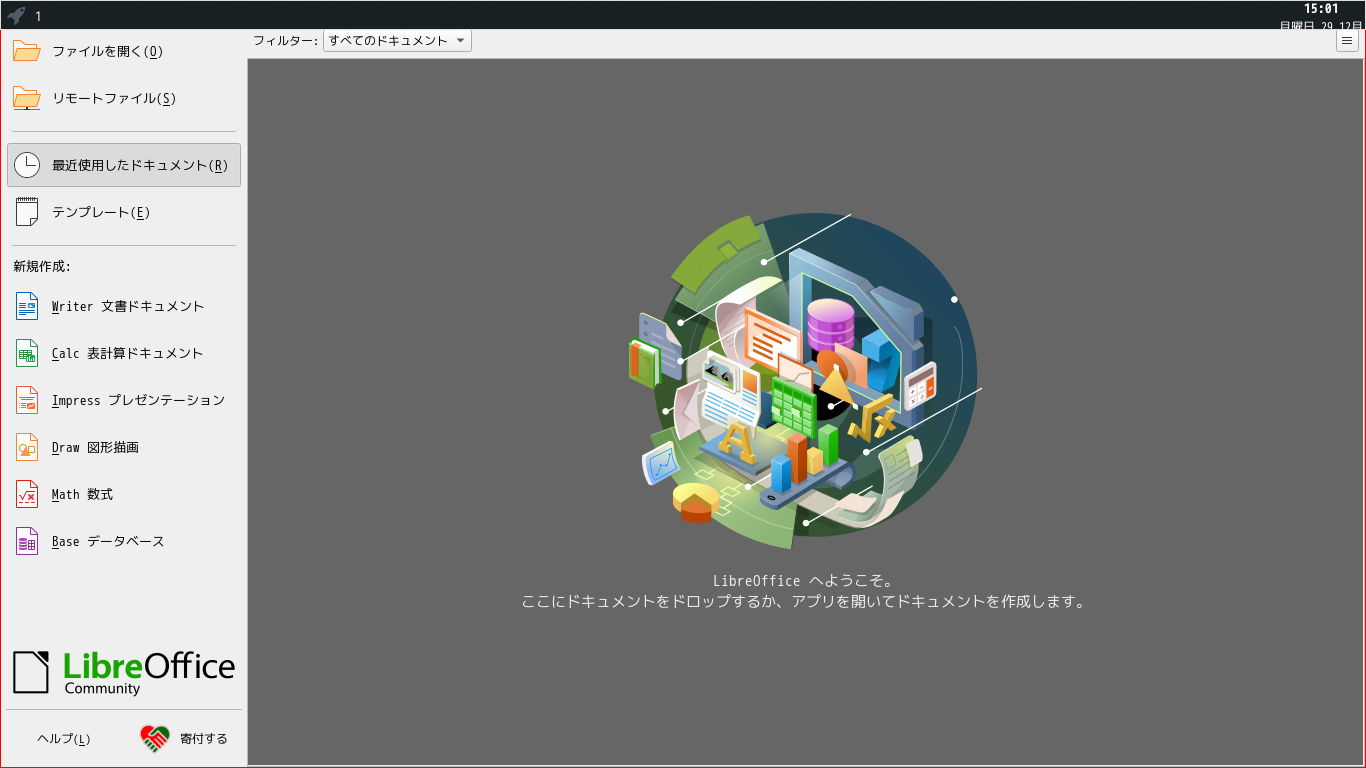Create new Impress プレゼンテーション via its label

pyautogui.click(x=138, y=401)
